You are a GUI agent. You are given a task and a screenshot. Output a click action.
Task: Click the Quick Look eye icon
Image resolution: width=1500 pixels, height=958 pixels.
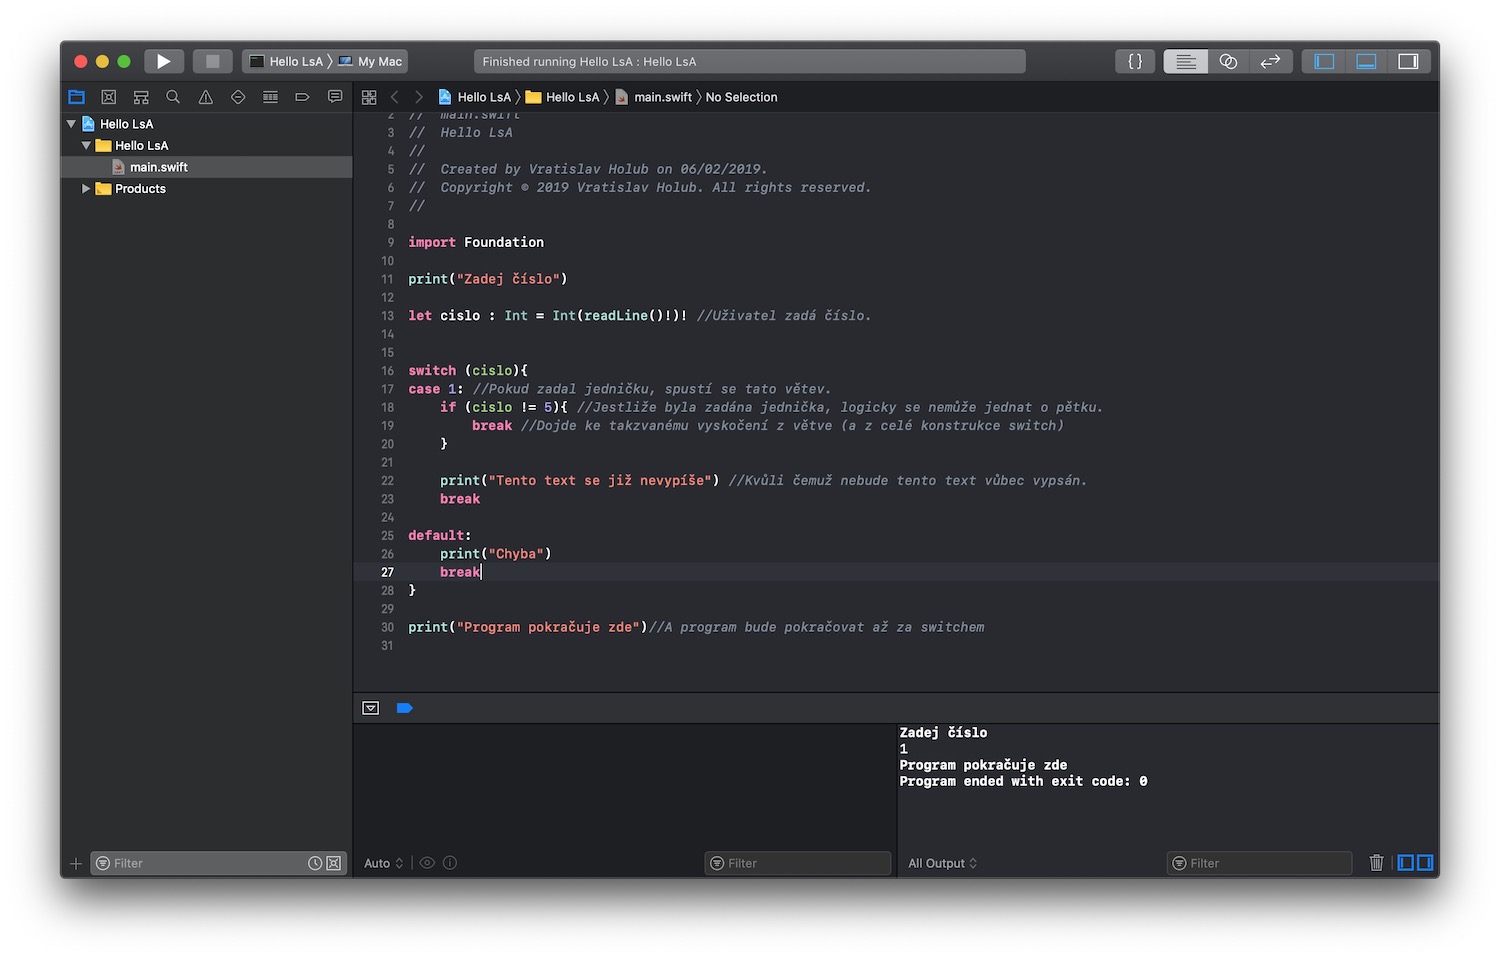[427, 863]
